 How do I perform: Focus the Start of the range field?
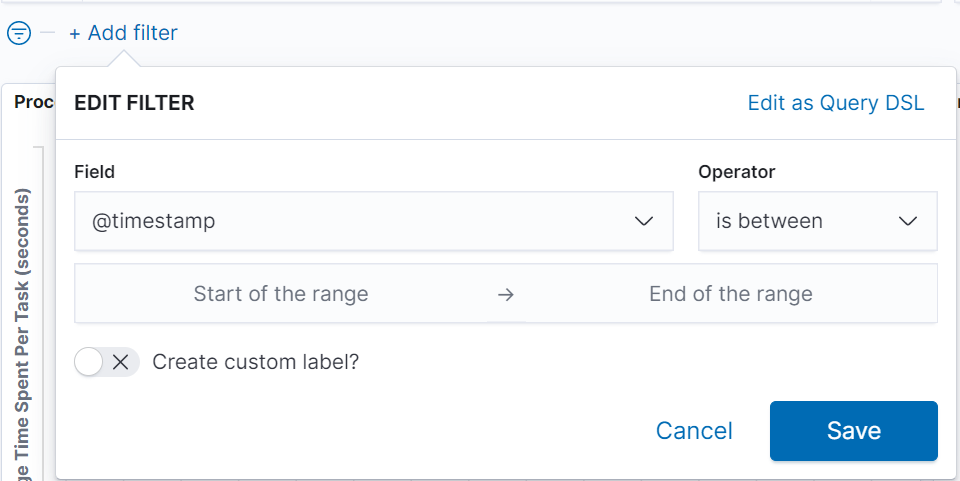281,294
